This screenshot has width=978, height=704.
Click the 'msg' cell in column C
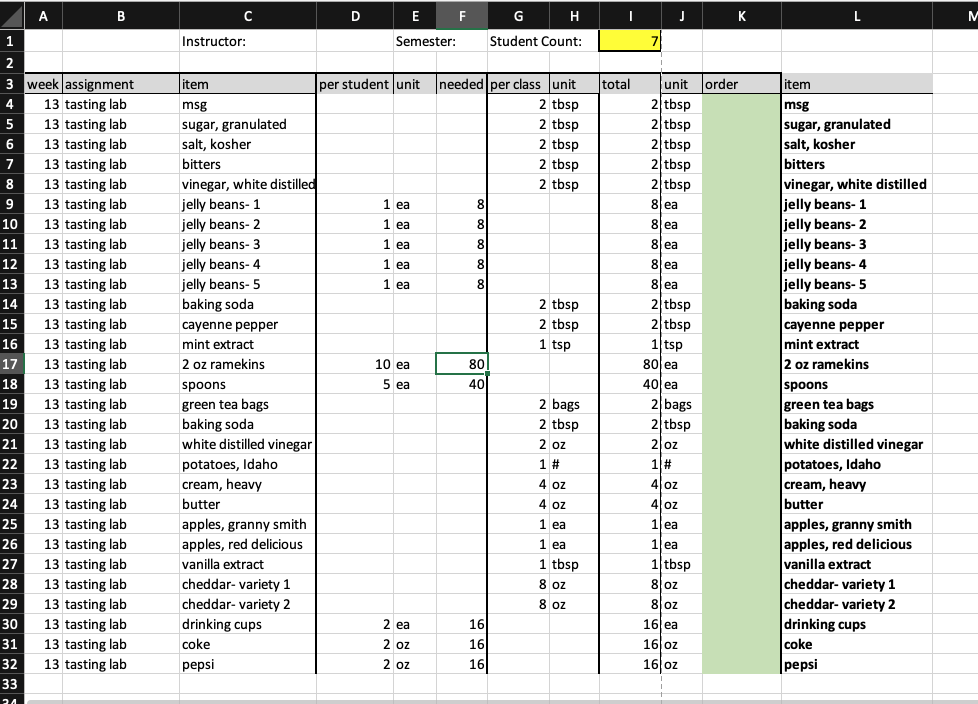point(248,104)
